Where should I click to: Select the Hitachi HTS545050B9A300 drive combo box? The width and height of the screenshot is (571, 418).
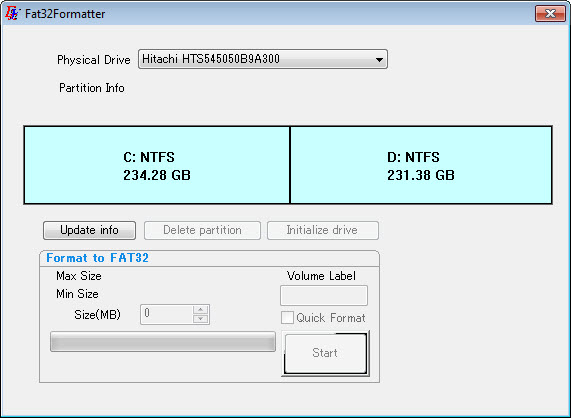pyautogui.click(x=263, y=59)
